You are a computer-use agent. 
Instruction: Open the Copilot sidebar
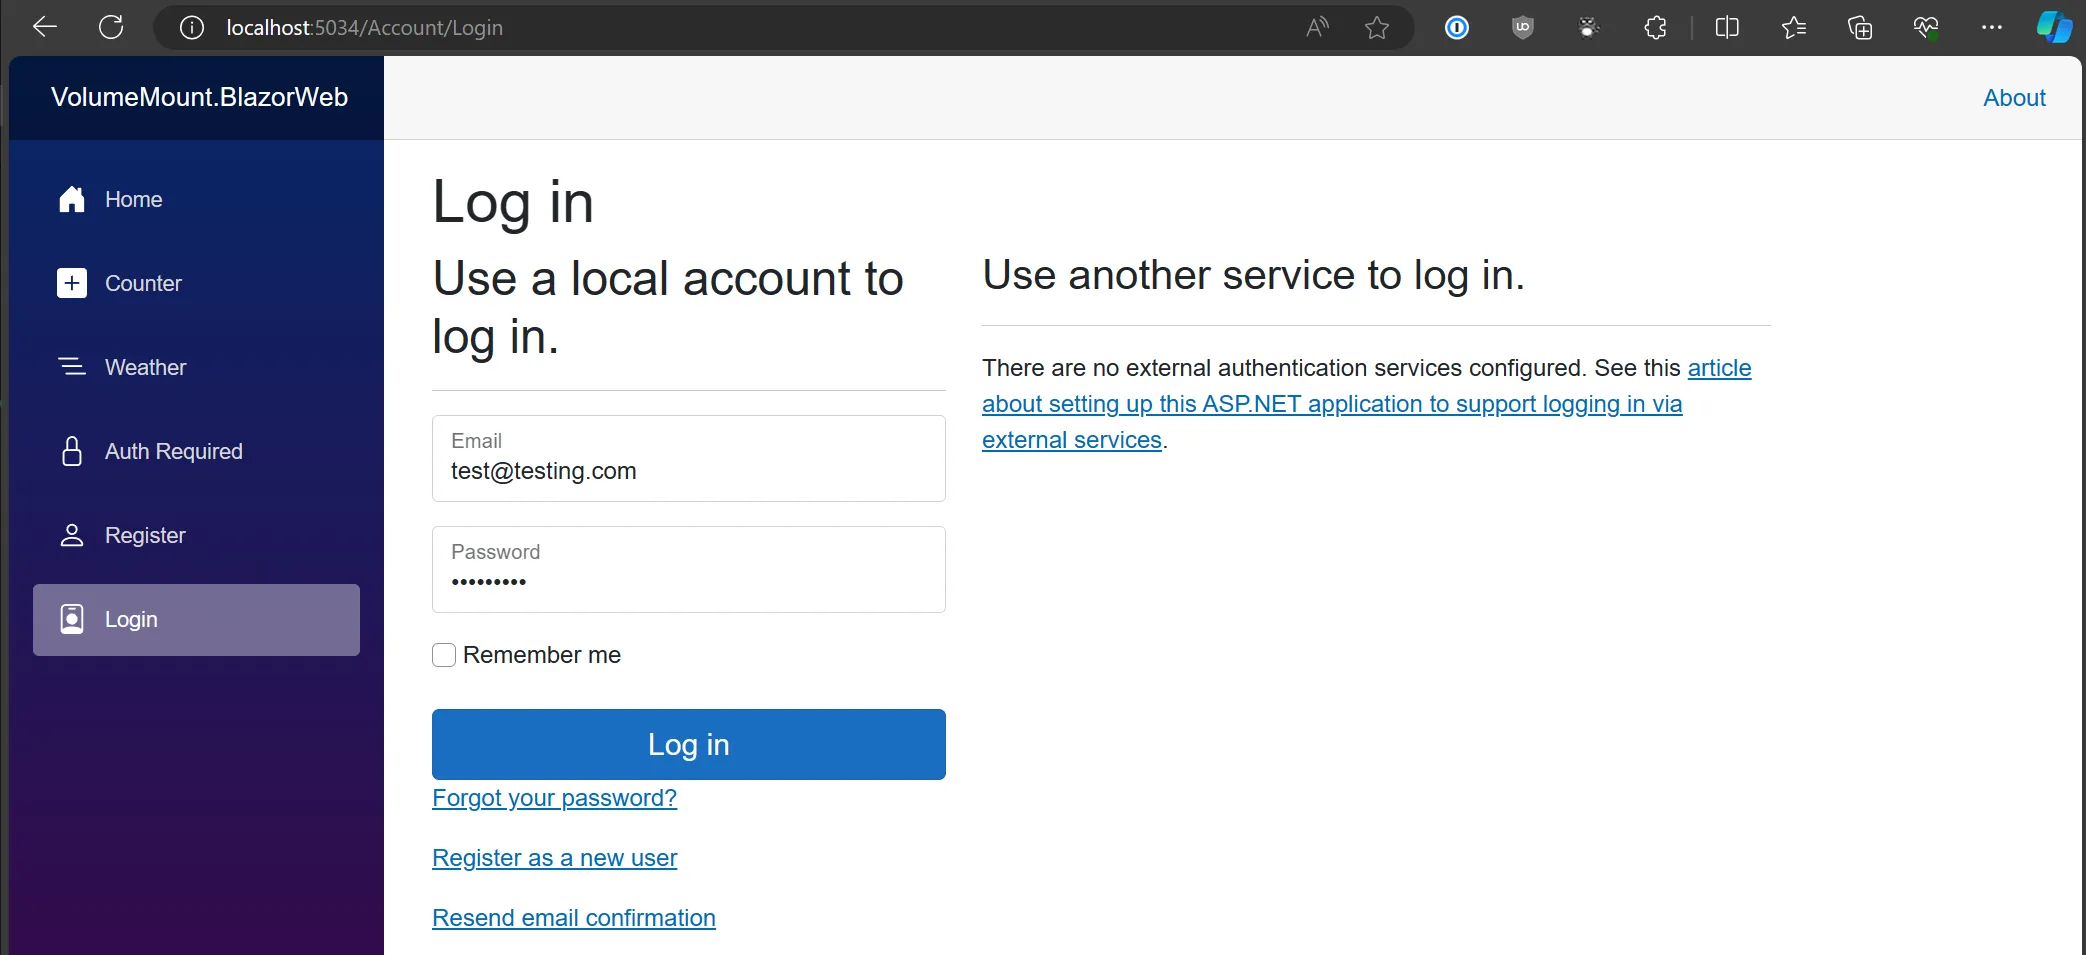2054,27
